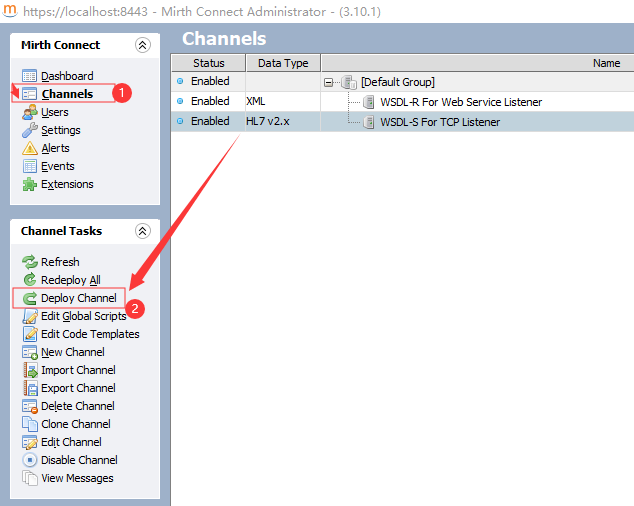Click the Delete Channel icon

30,406
